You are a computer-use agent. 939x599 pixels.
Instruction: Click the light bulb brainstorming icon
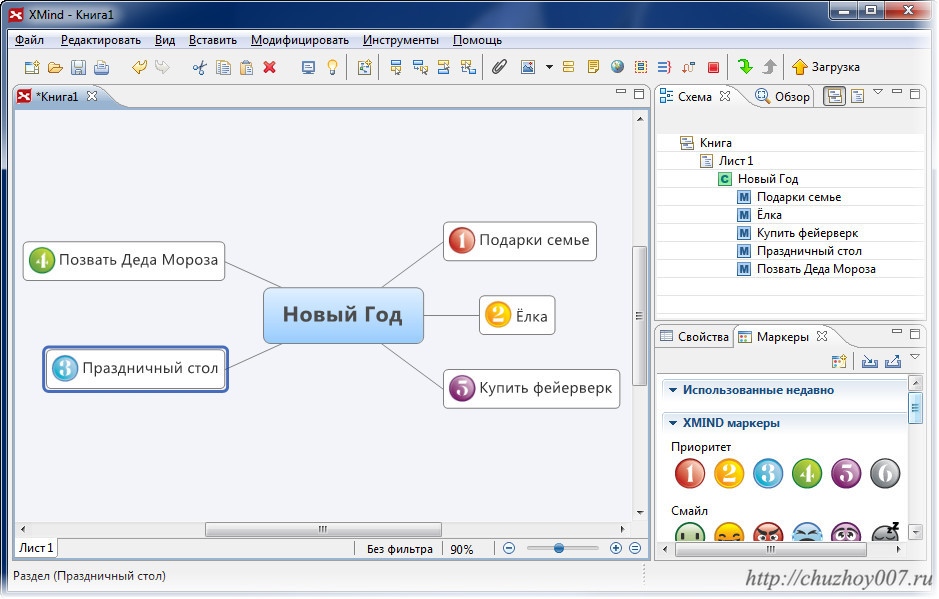click(332, 67)
